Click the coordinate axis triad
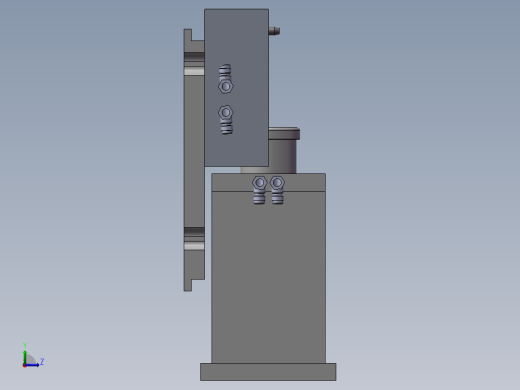The height and width of the screenshot is (390, 520). (33, 355)
